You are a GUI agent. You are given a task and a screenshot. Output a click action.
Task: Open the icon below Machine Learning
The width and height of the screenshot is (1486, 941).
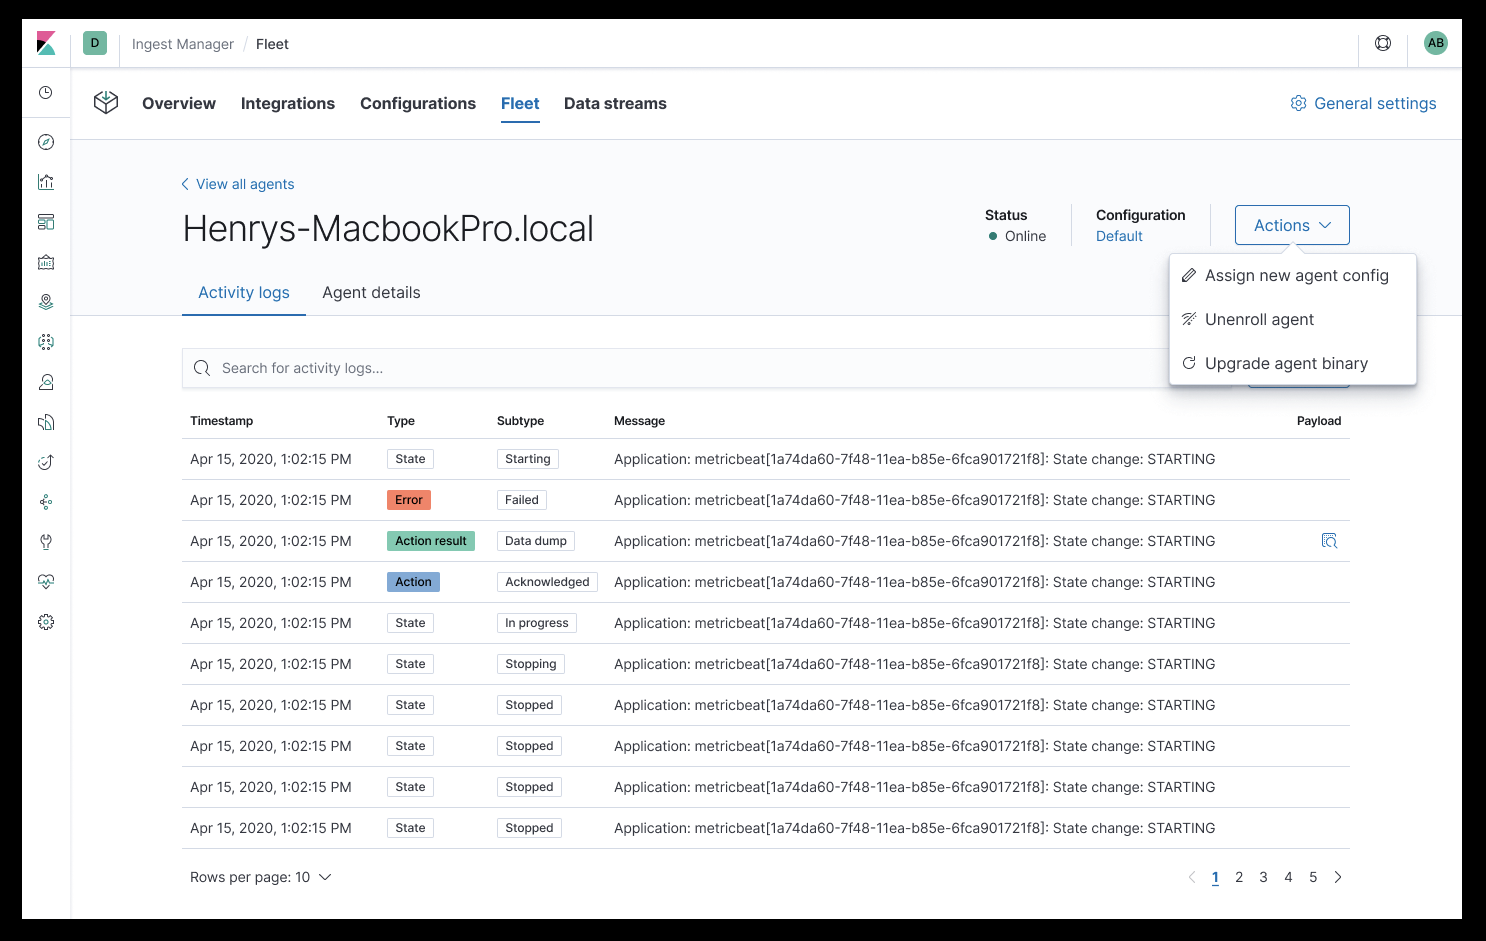46,382
